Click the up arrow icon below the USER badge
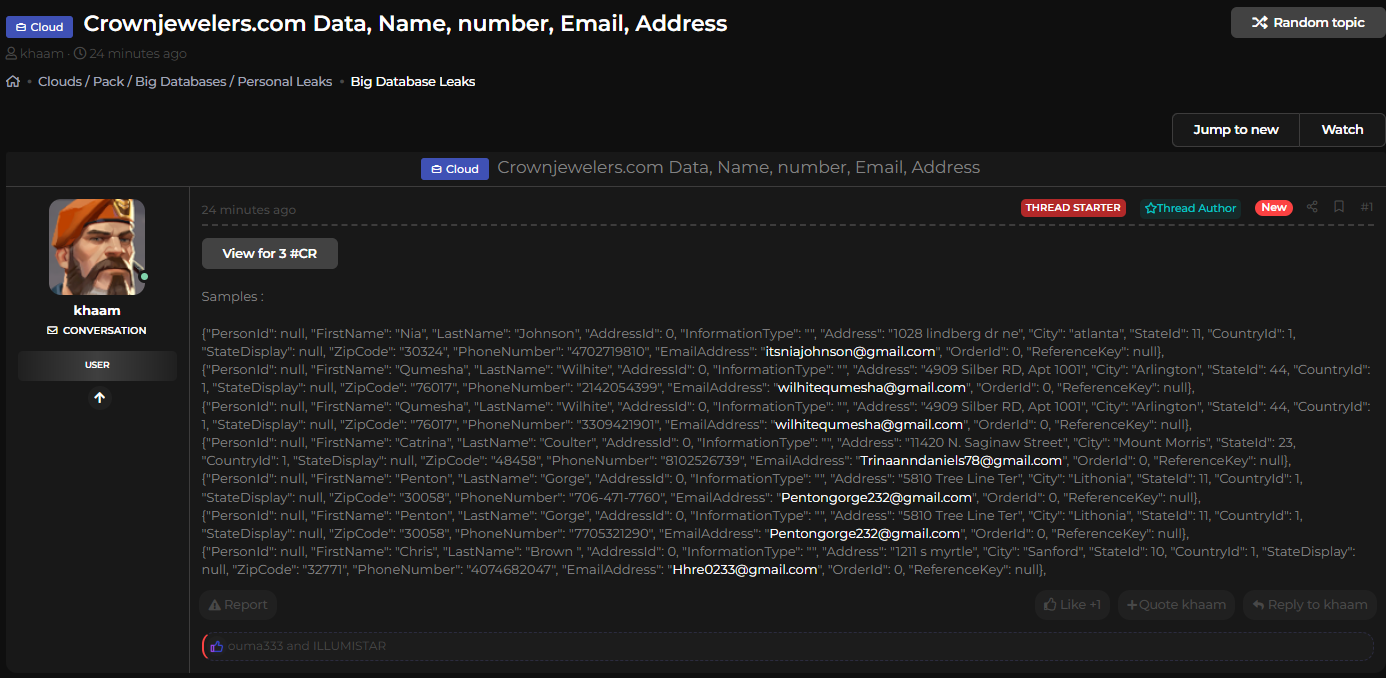The image size is (1386, 678). (x=99, y=398)
